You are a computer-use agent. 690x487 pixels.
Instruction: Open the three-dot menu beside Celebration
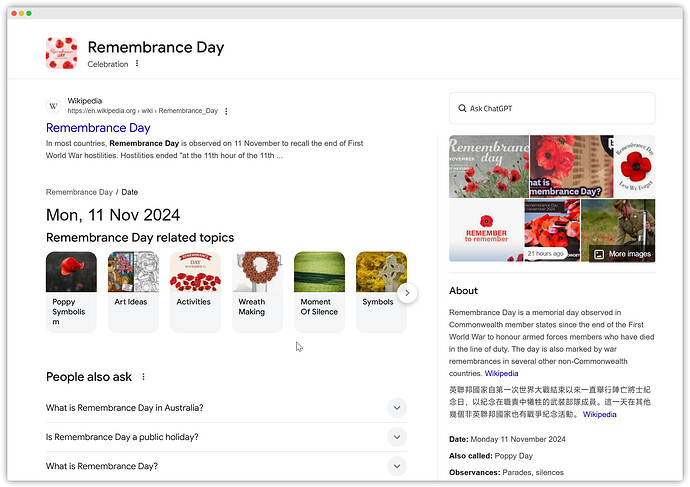point(137,63)
